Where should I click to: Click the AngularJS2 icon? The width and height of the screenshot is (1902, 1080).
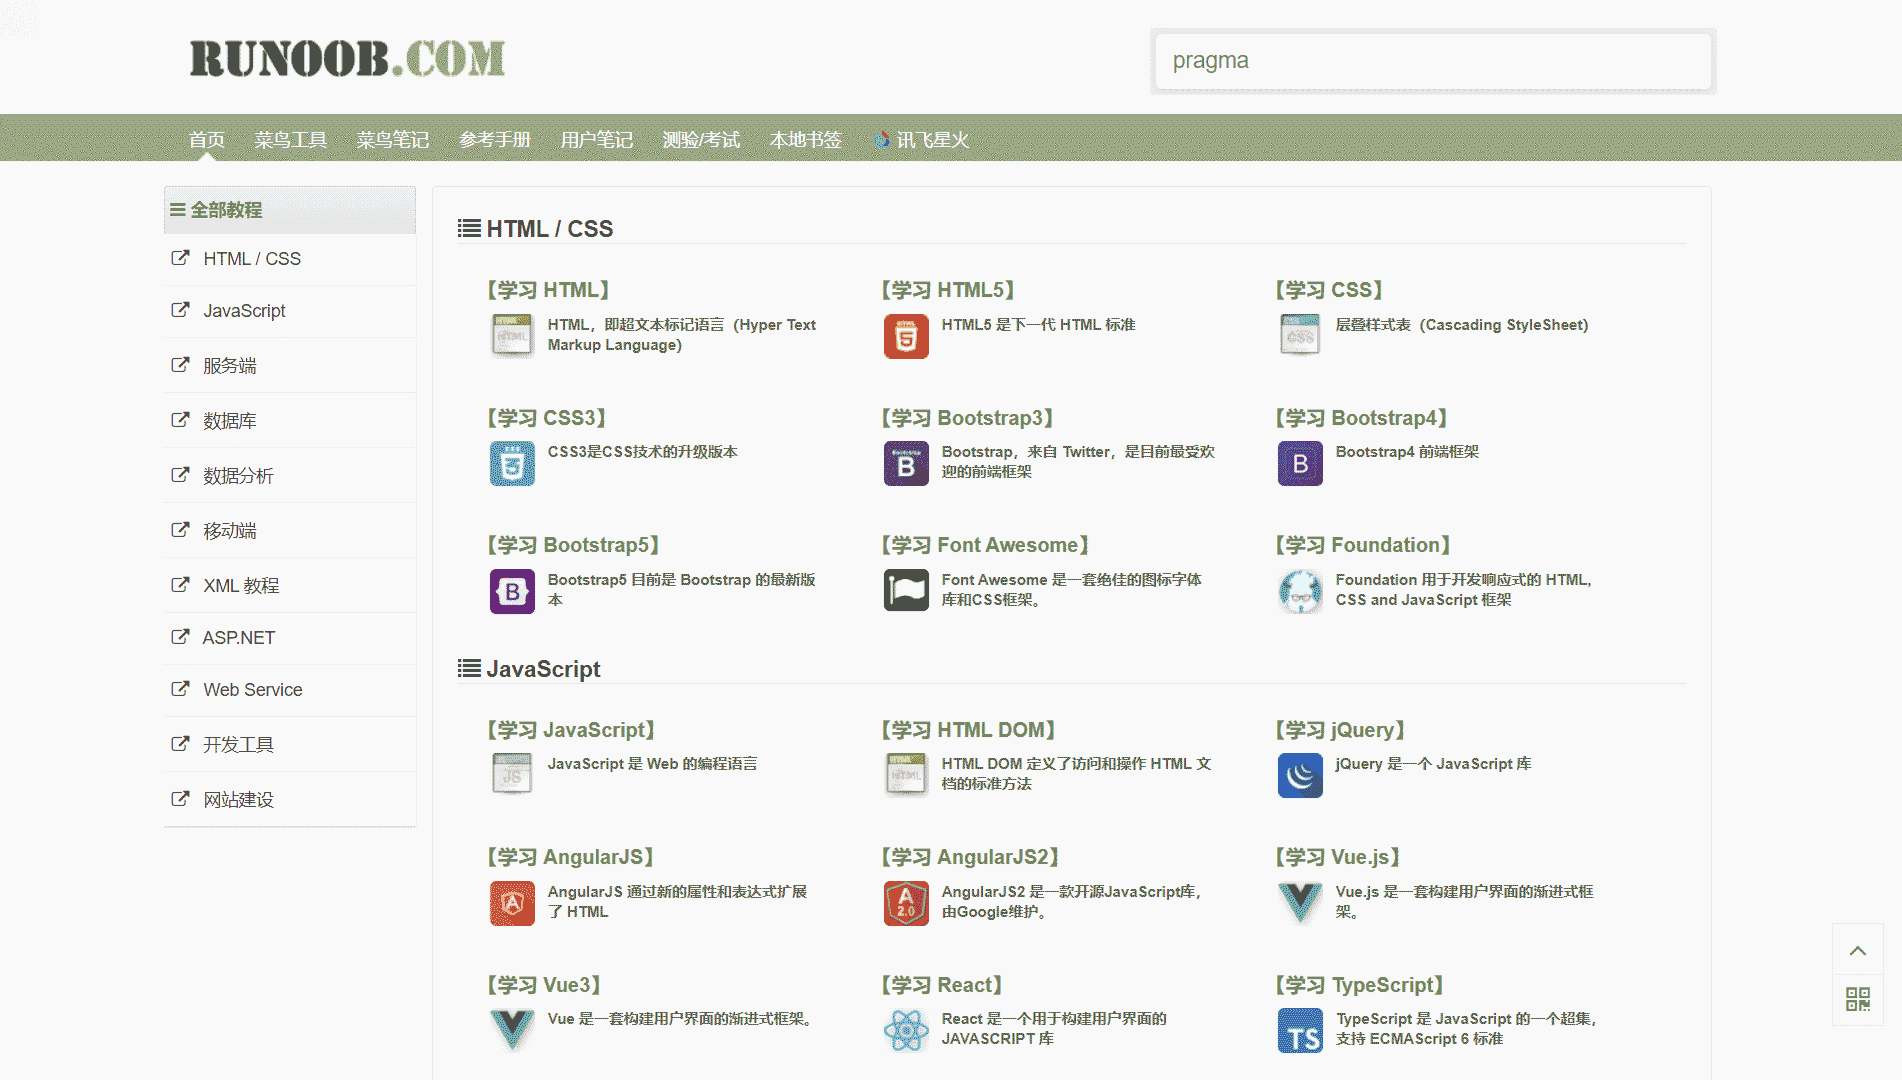(x=906, y=903)
